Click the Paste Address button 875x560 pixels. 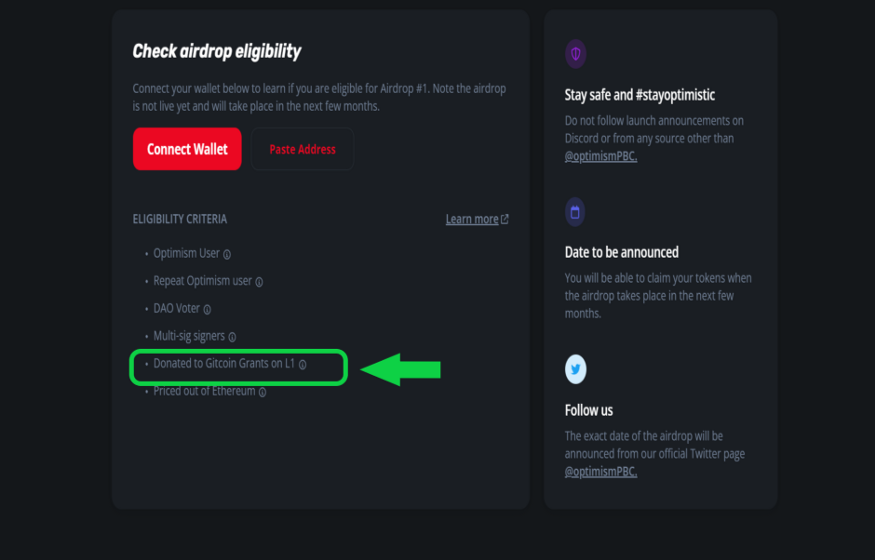(302, 149)
